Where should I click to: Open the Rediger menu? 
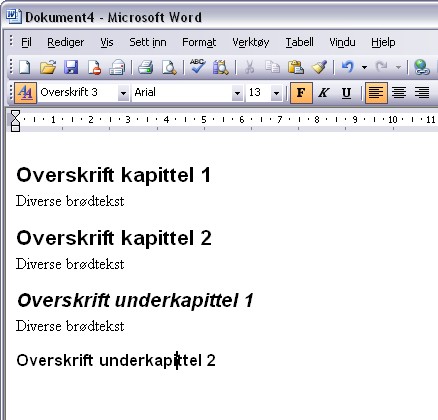[x=66, y=42]
